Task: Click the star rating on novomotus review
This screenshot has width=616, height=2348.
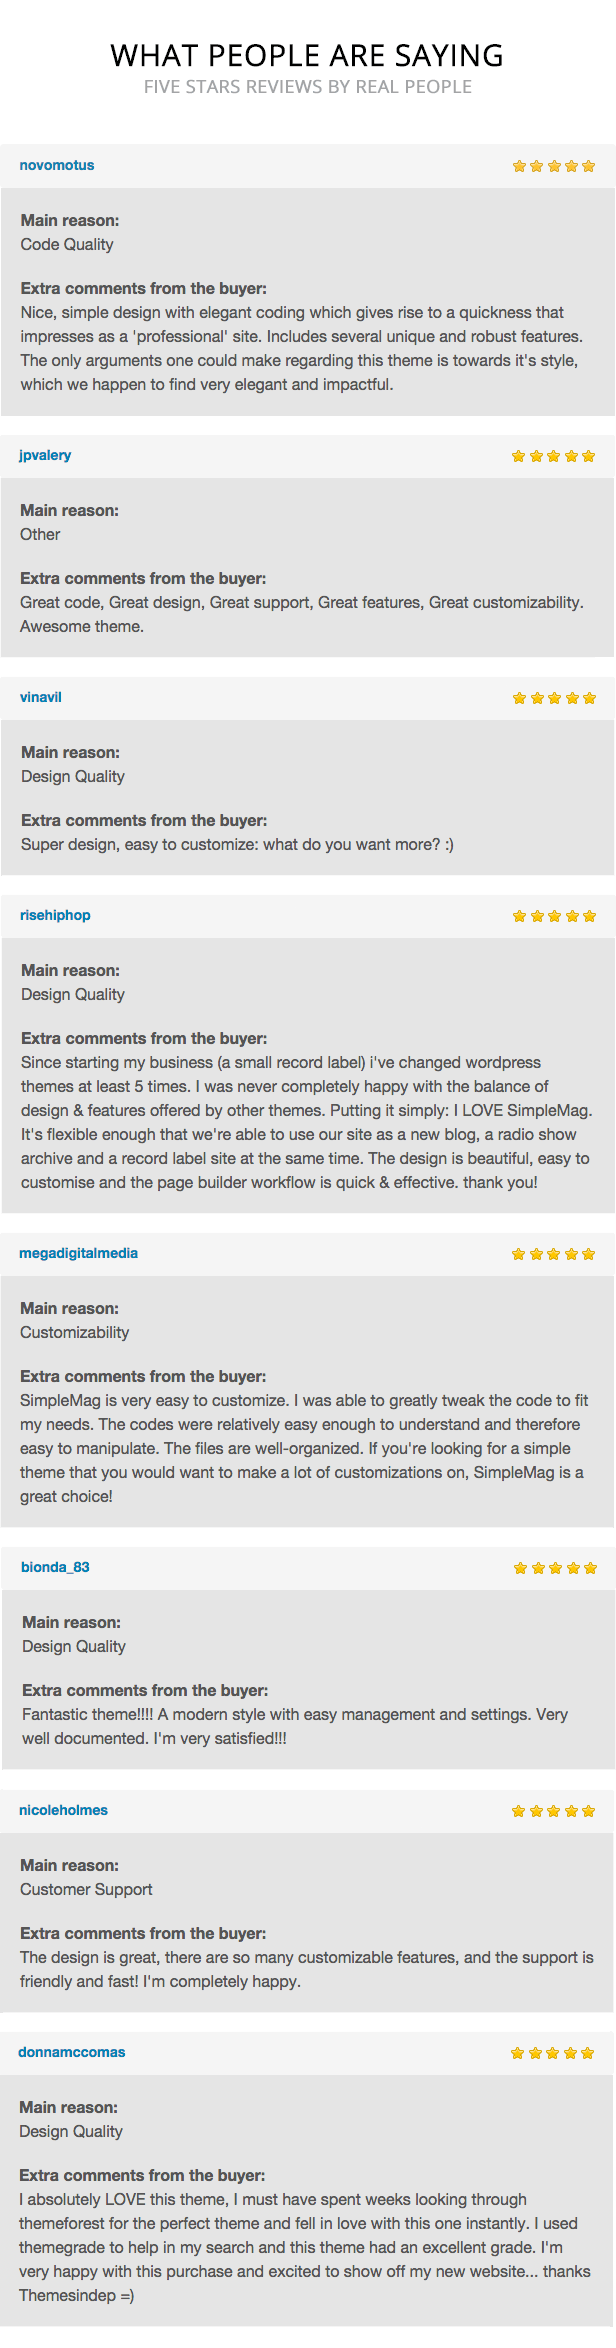Action: (553, 167)
